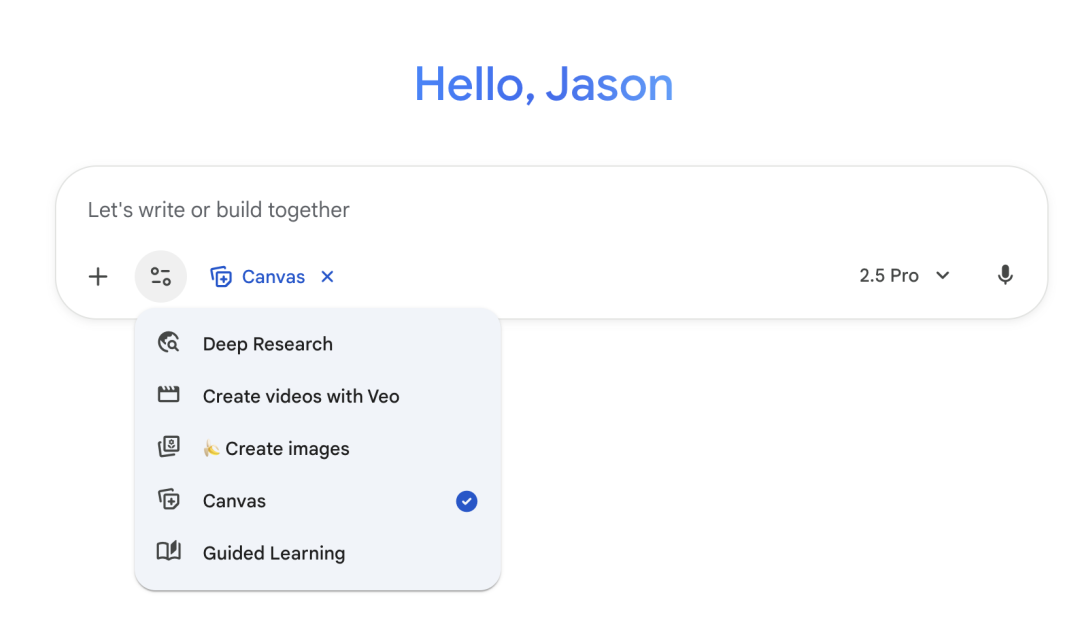Click the Deep Research icon in menu
1080x621 pixels.
point(169,343)
